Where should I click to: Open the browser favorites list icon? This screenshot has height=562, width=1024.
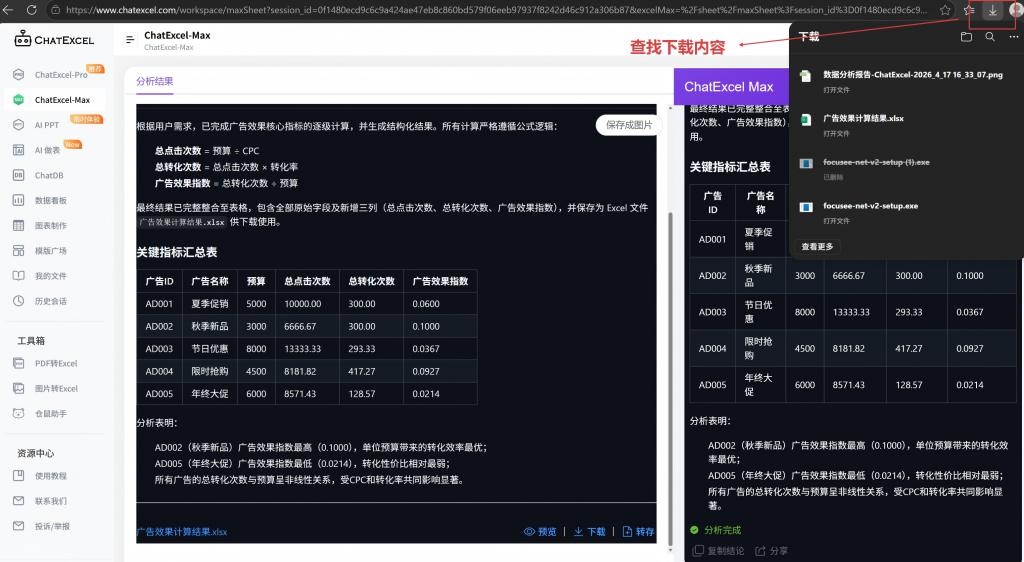point(969,10)
